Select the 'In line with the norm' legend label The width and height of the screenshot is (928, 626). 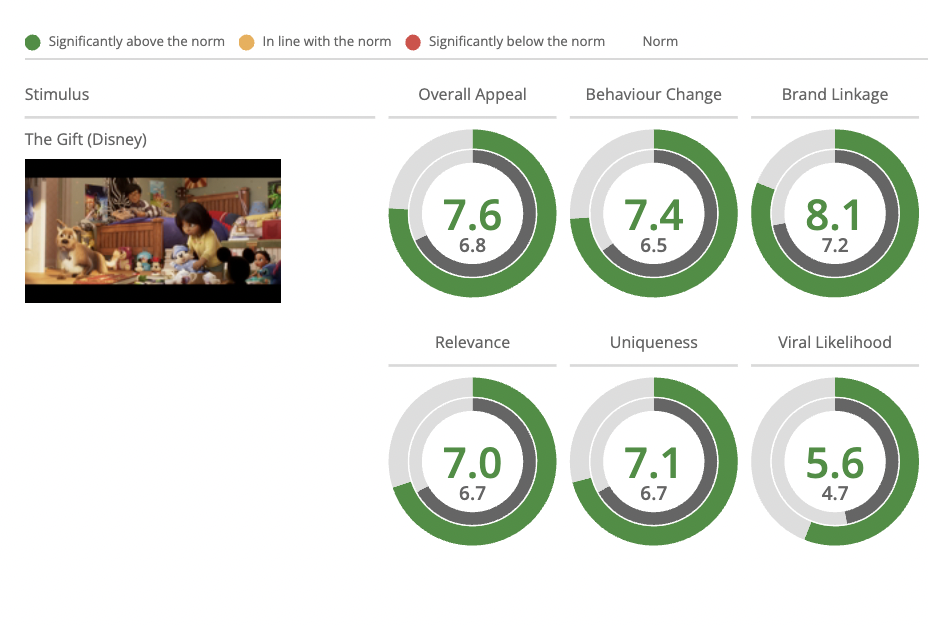pos(327,41)
